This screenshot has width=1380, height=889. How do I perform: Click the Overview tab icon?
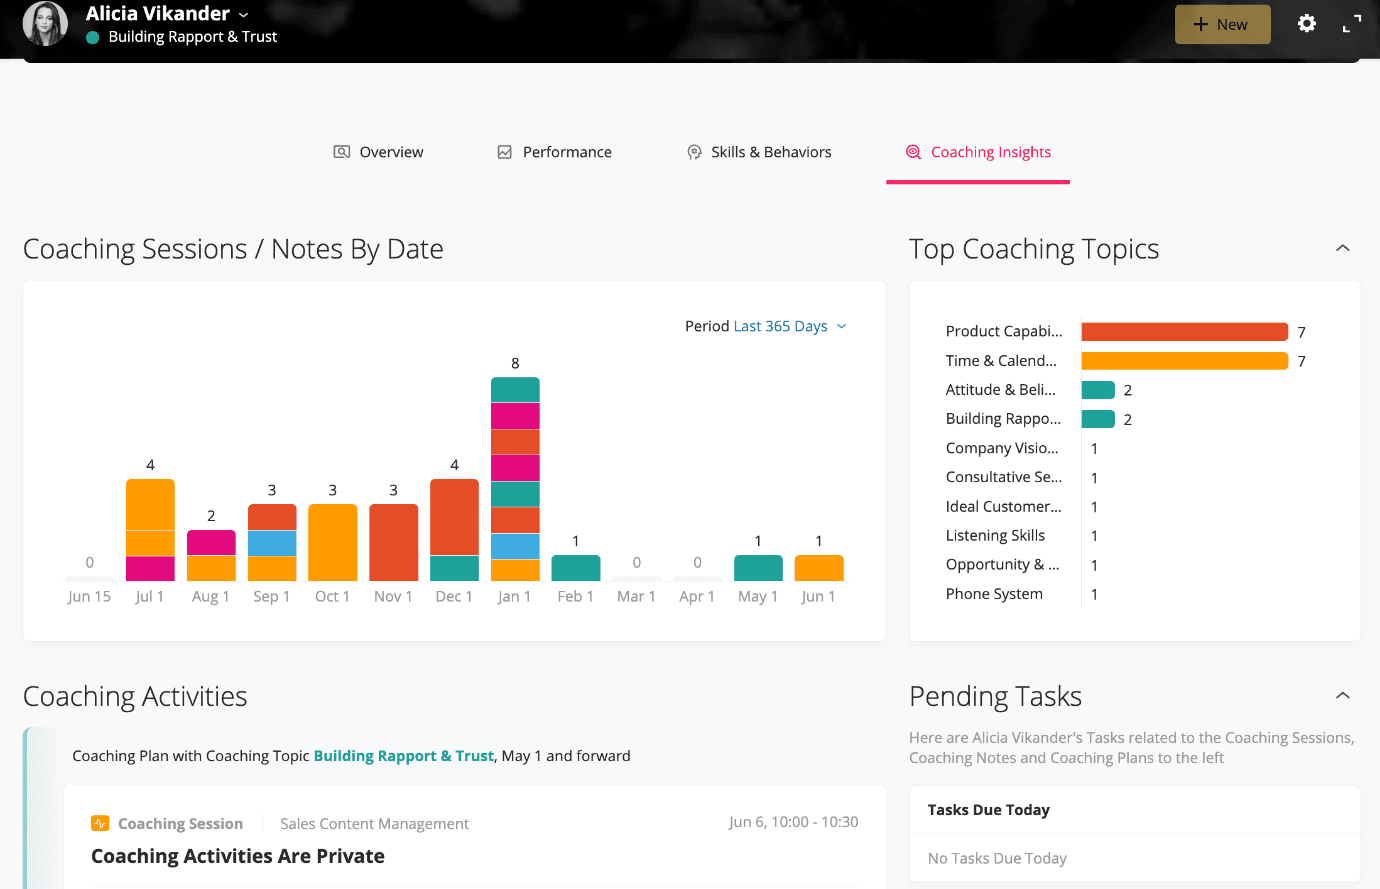coord(342,152)
